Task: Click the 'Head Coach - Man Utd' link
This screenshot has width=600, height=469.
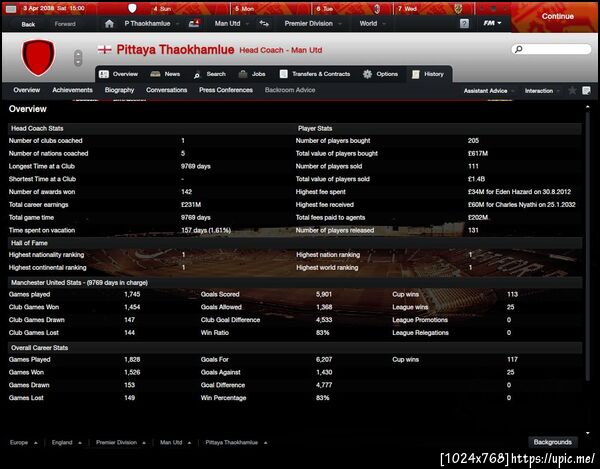Action: point(281,50)
